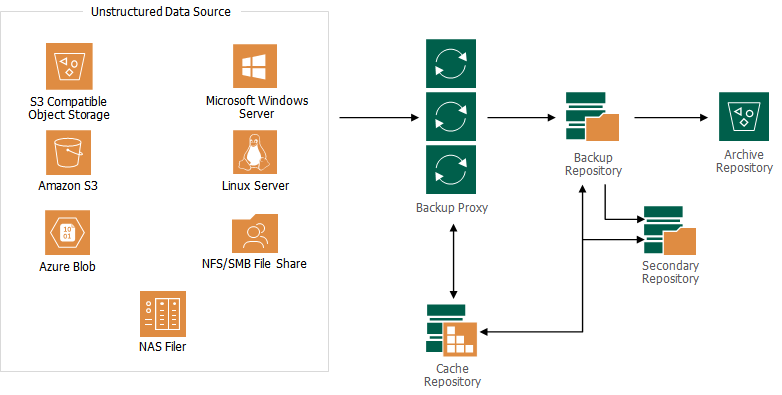Select the Amazon S3 bucket icon
The height and width of the screenshot is (395, 782).
tap(68, 153)
